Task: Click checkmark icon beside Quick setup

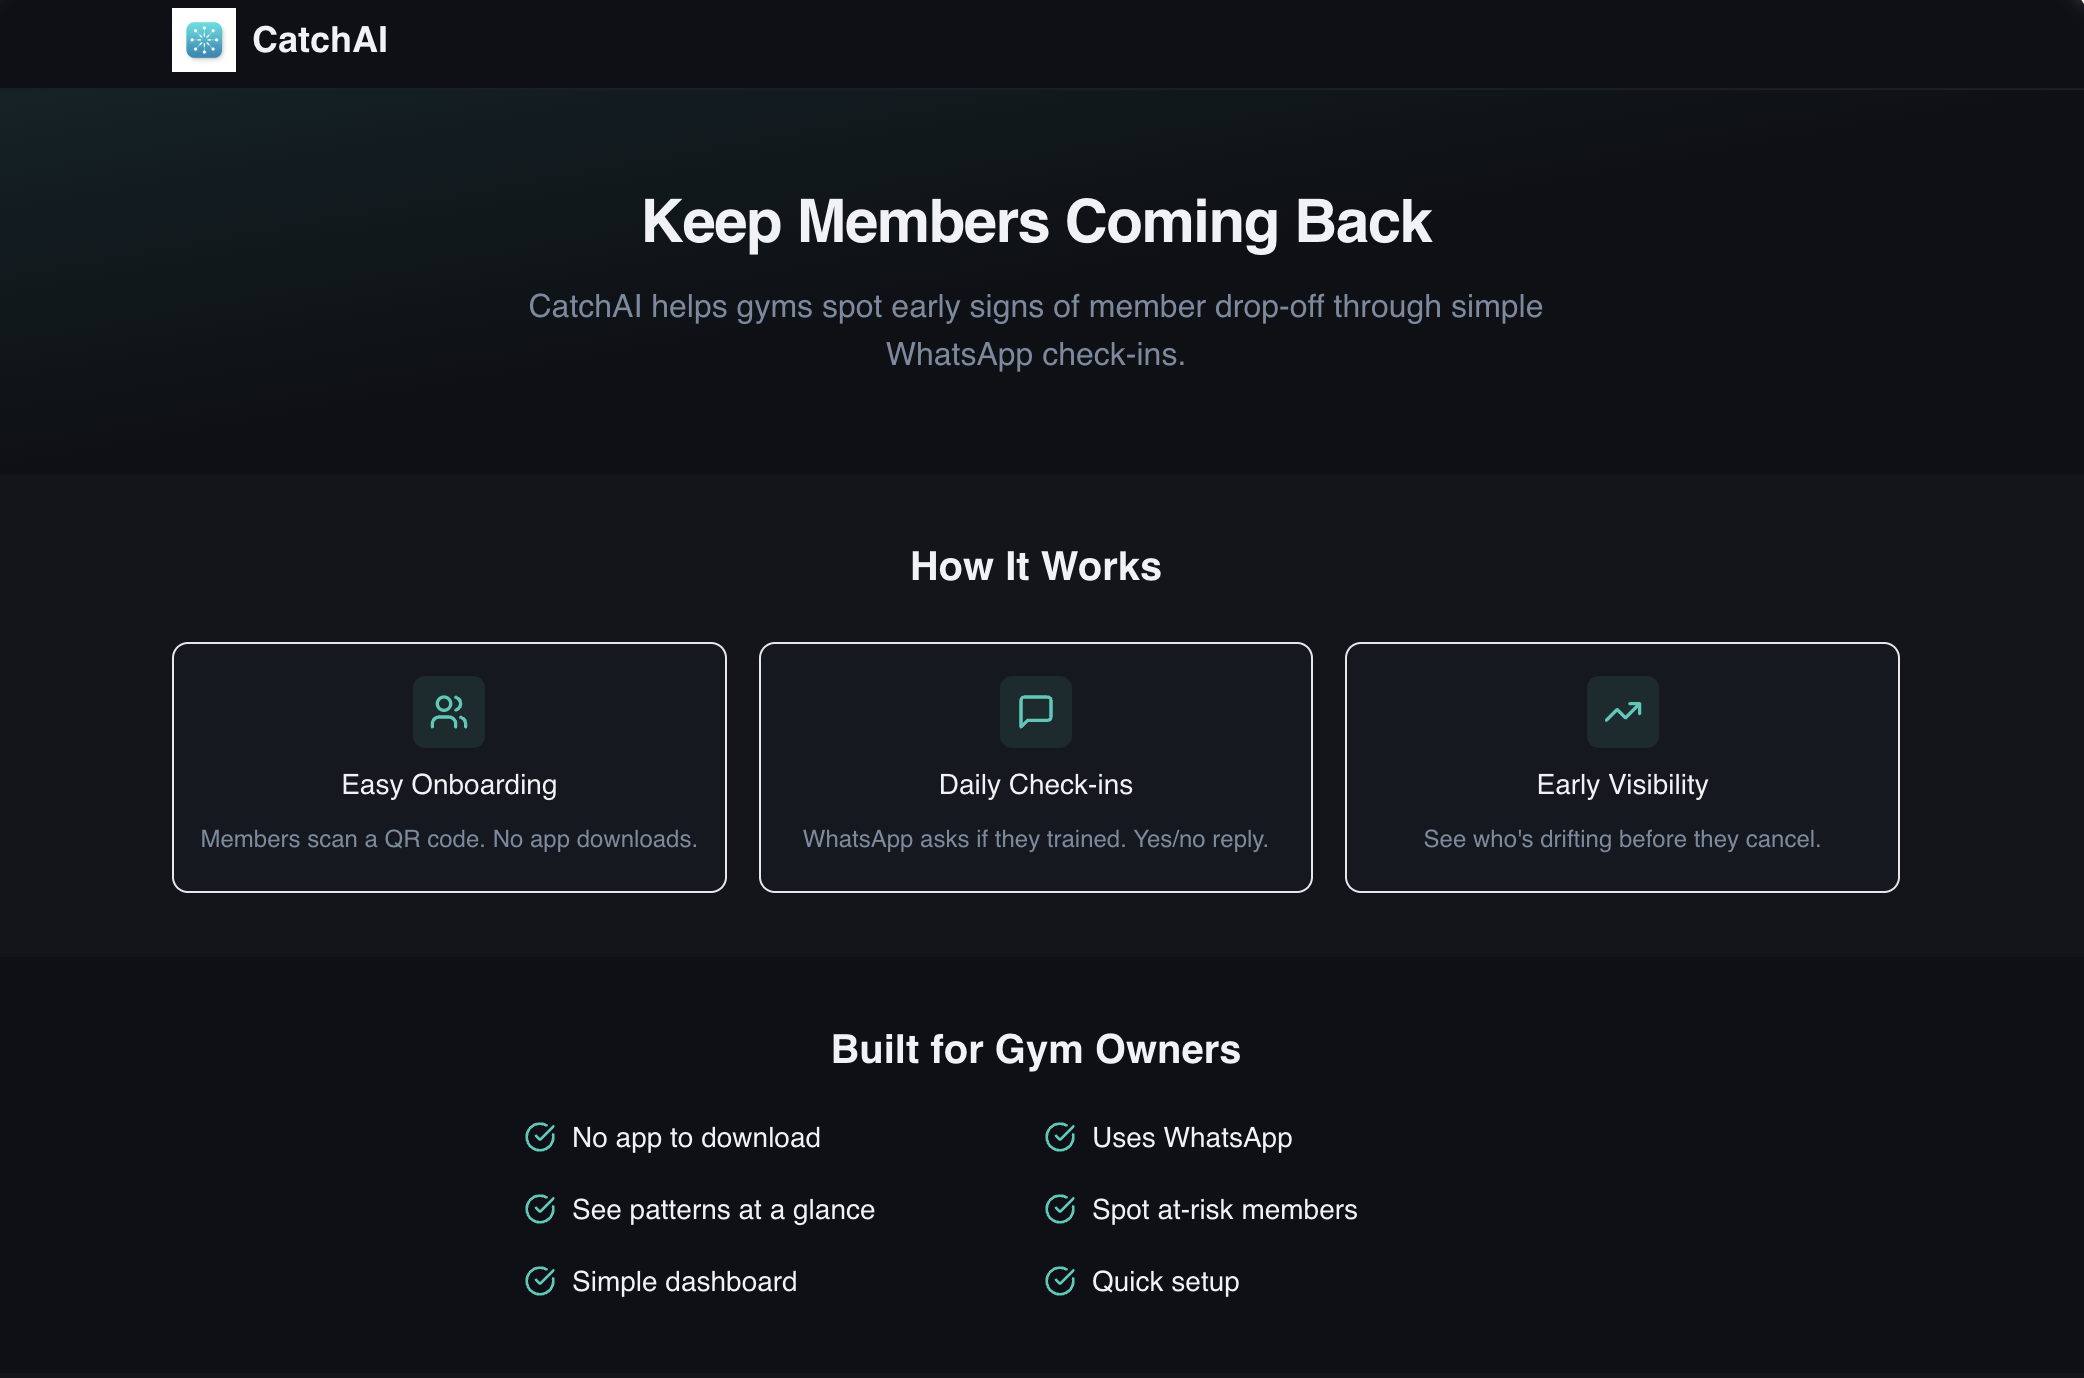Action: [x=1060, y=1281]
